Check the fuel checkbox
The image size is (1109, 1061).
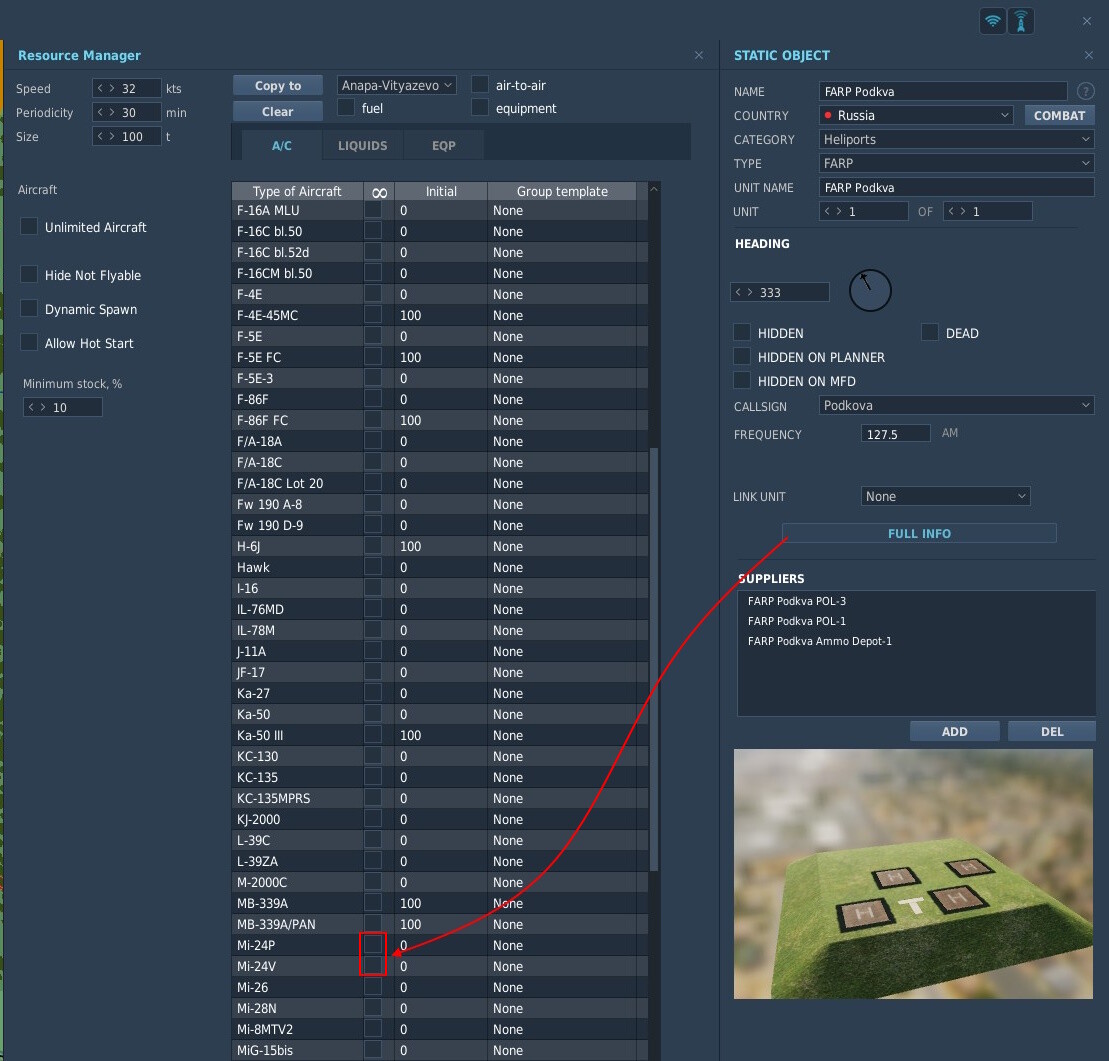(346, 108)
